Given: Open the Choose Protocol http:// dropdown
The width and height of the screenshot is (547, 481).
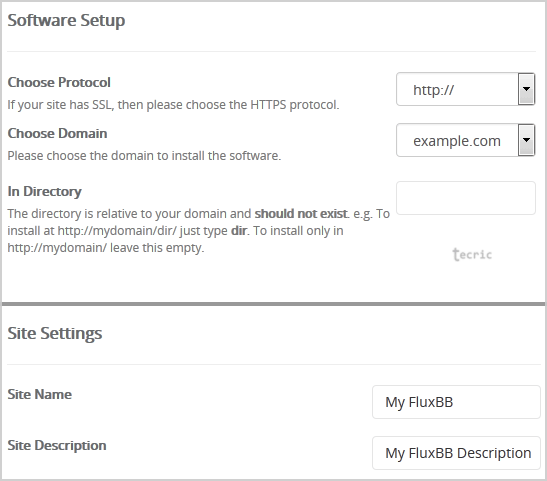Looking at the screenshot, I should tap(465, 89).
